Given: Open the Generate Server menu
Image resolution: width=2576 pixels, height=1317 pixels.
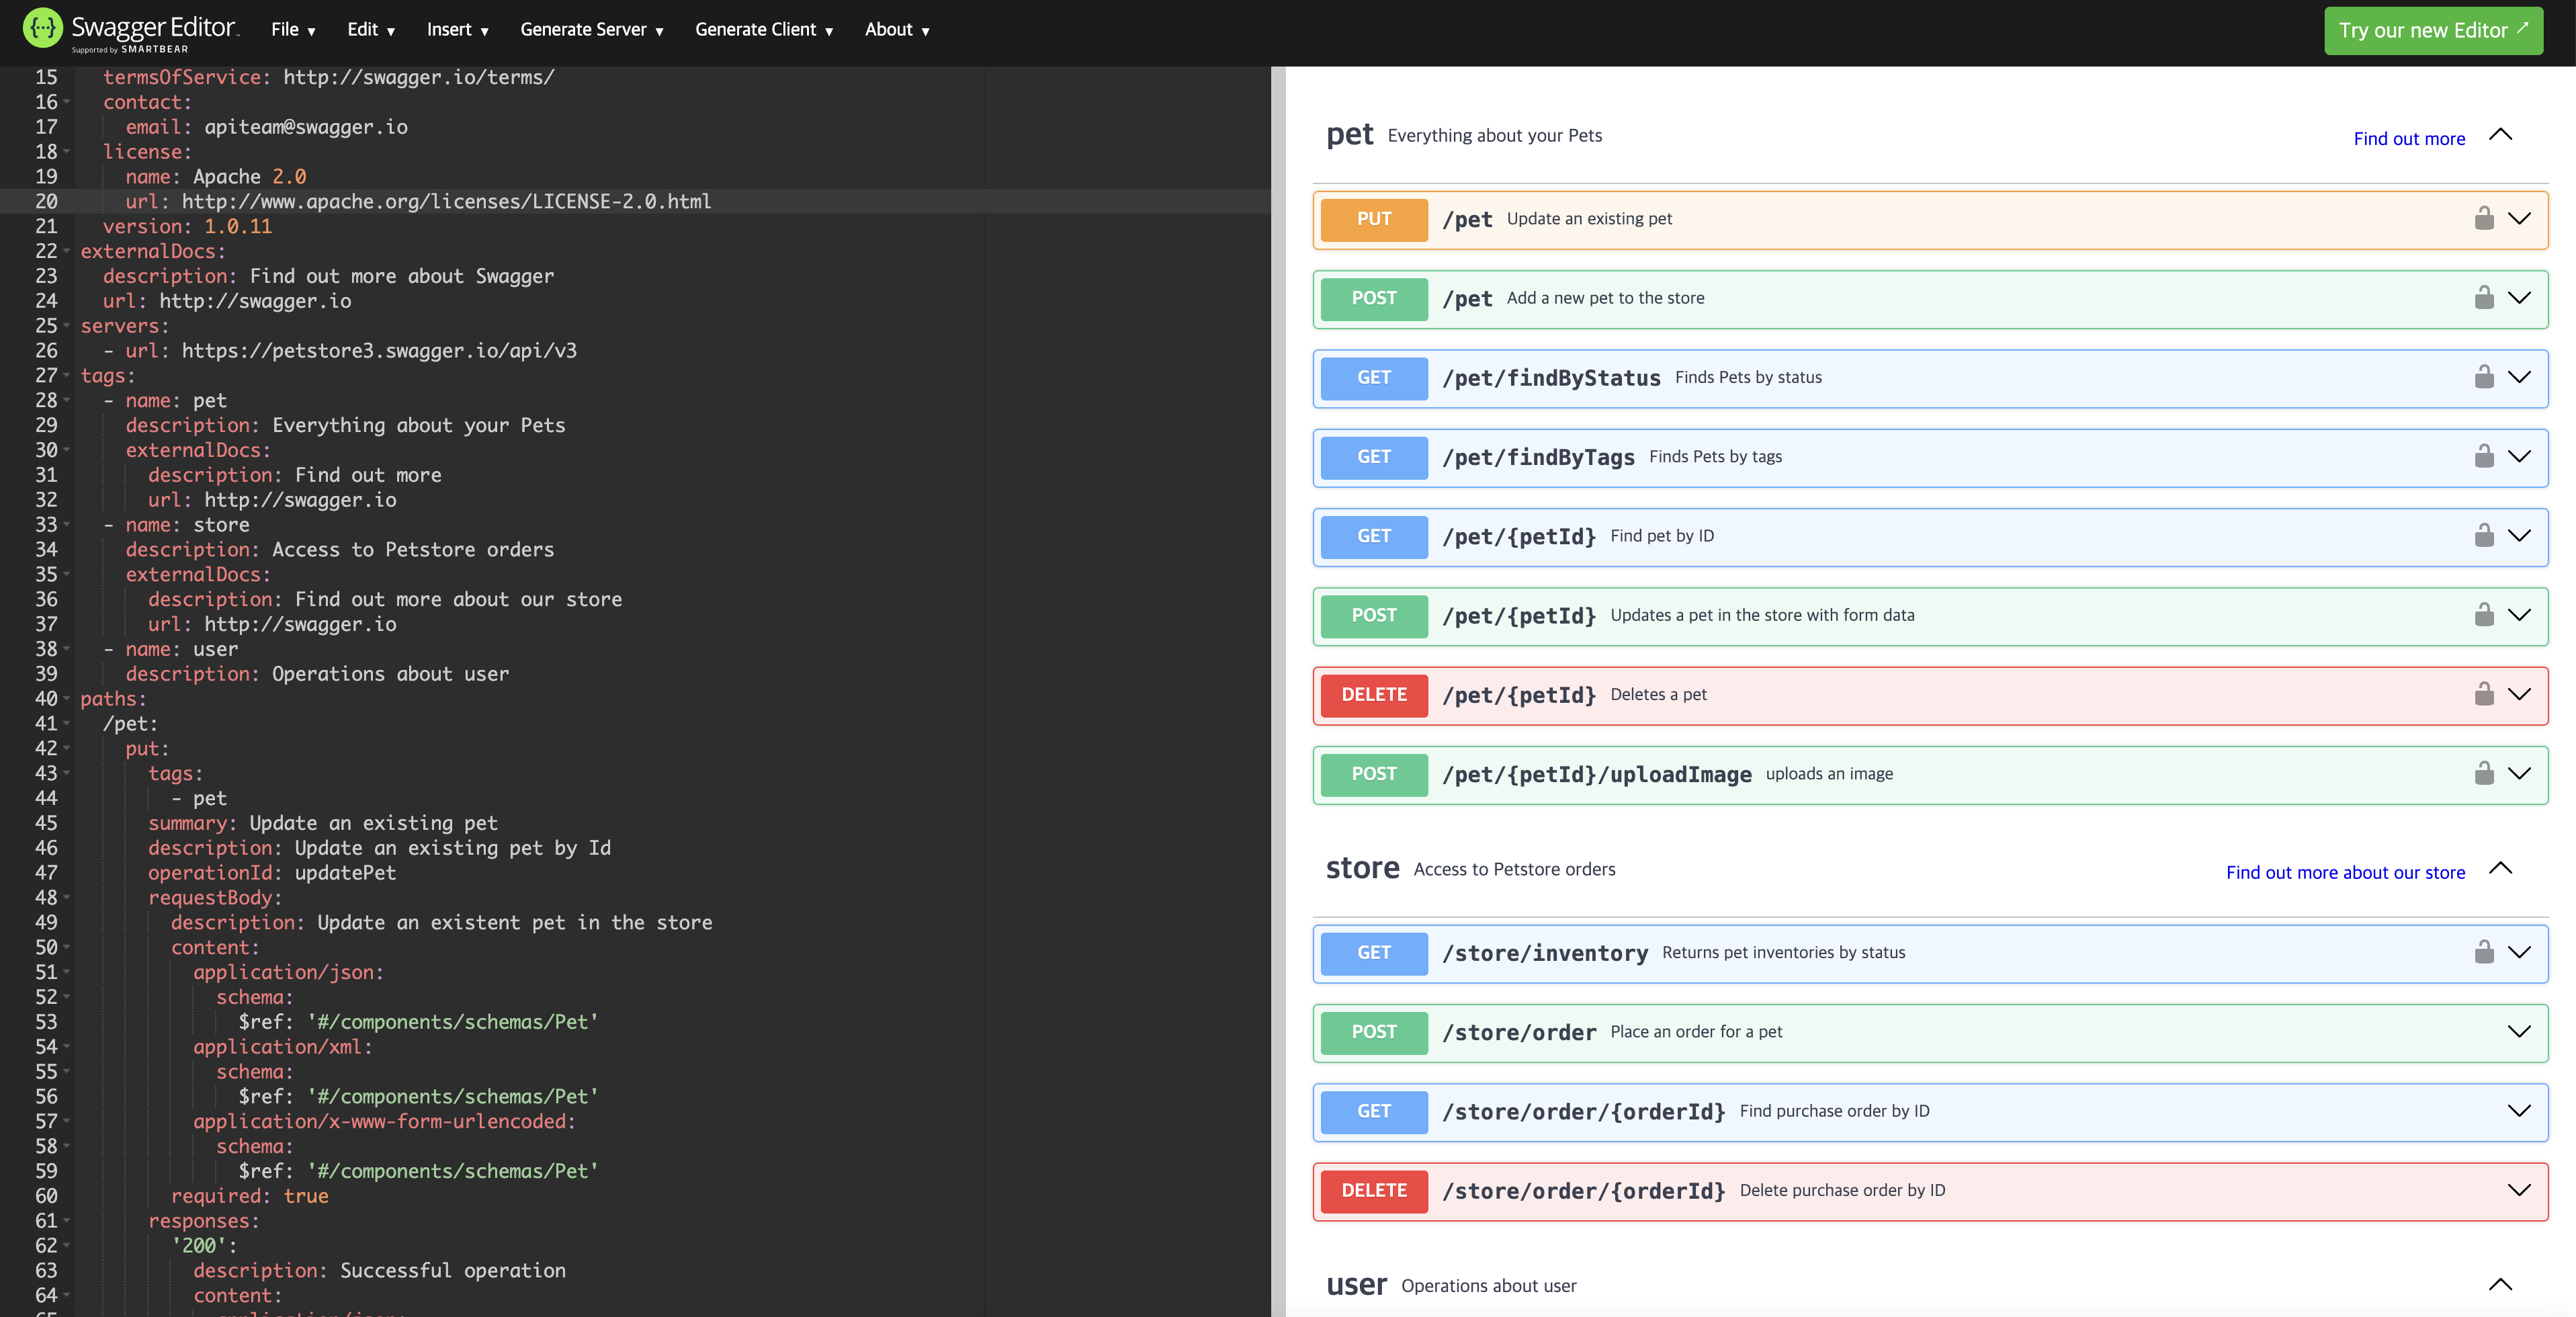Looking at the screenshot, I should [592, 30].
